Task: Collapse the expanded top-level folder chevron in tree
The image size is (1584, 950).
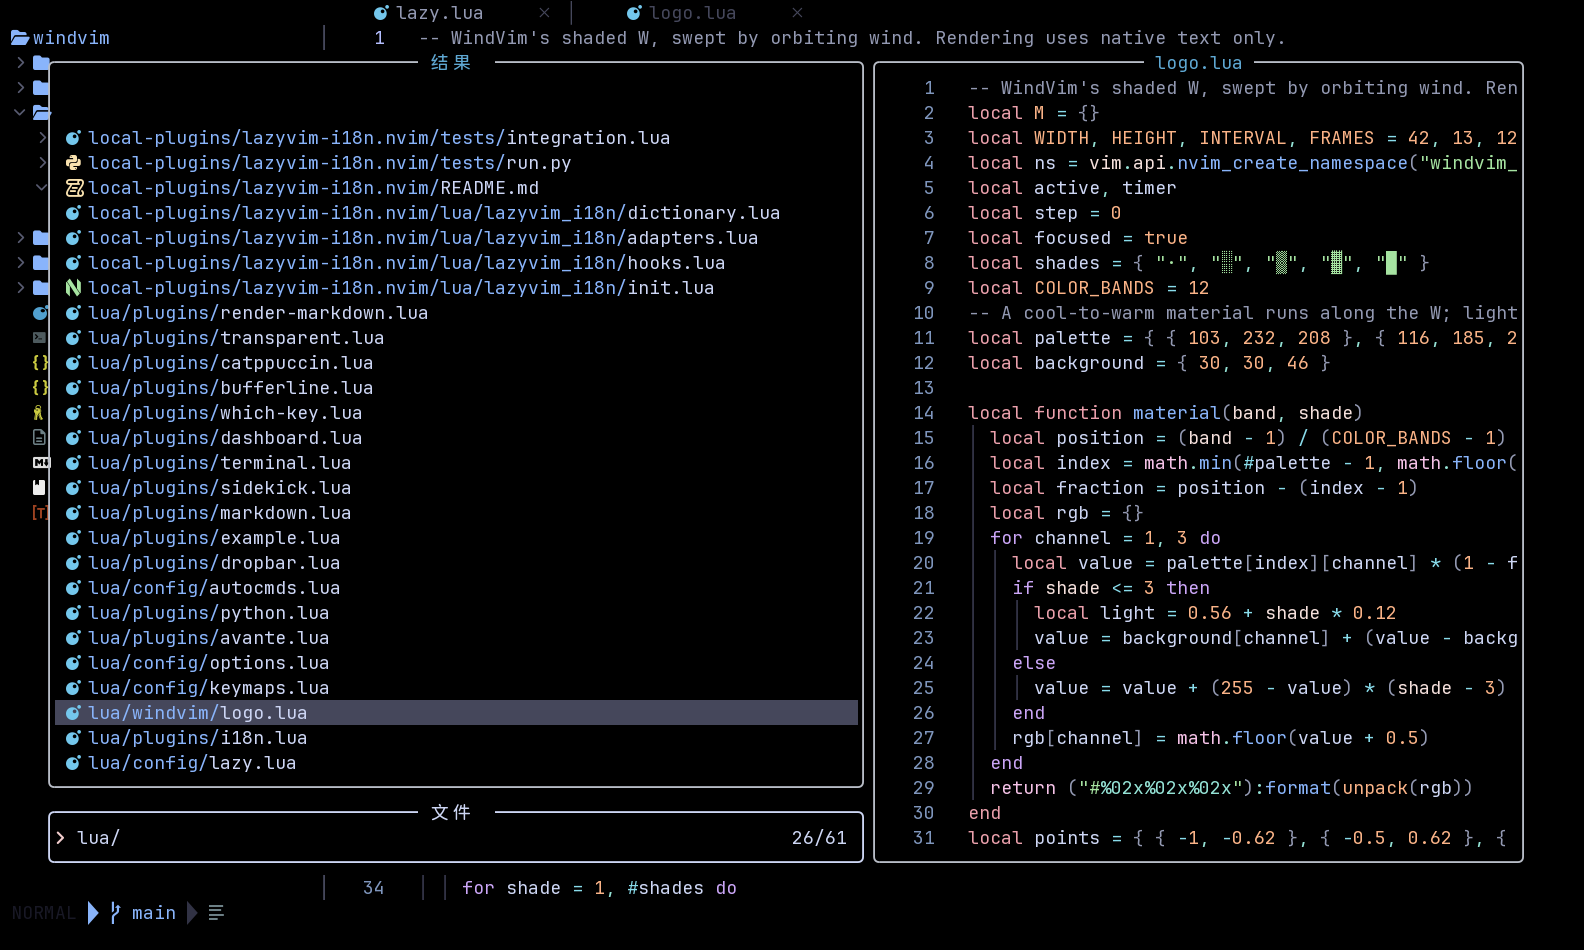Action: (20, 113)
